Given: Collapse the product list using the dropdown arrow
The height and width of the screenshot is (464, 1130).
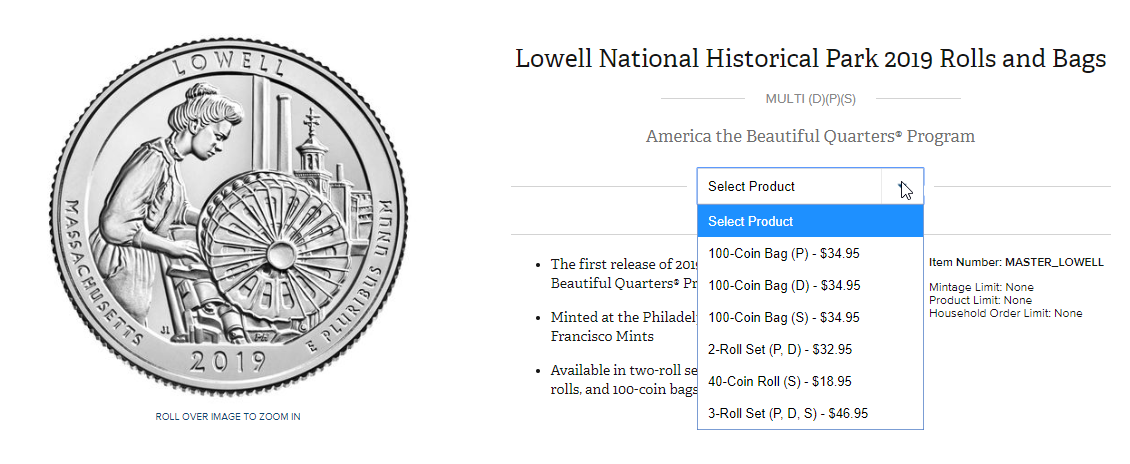Looking at the screenshot, I should pos(903,187).
